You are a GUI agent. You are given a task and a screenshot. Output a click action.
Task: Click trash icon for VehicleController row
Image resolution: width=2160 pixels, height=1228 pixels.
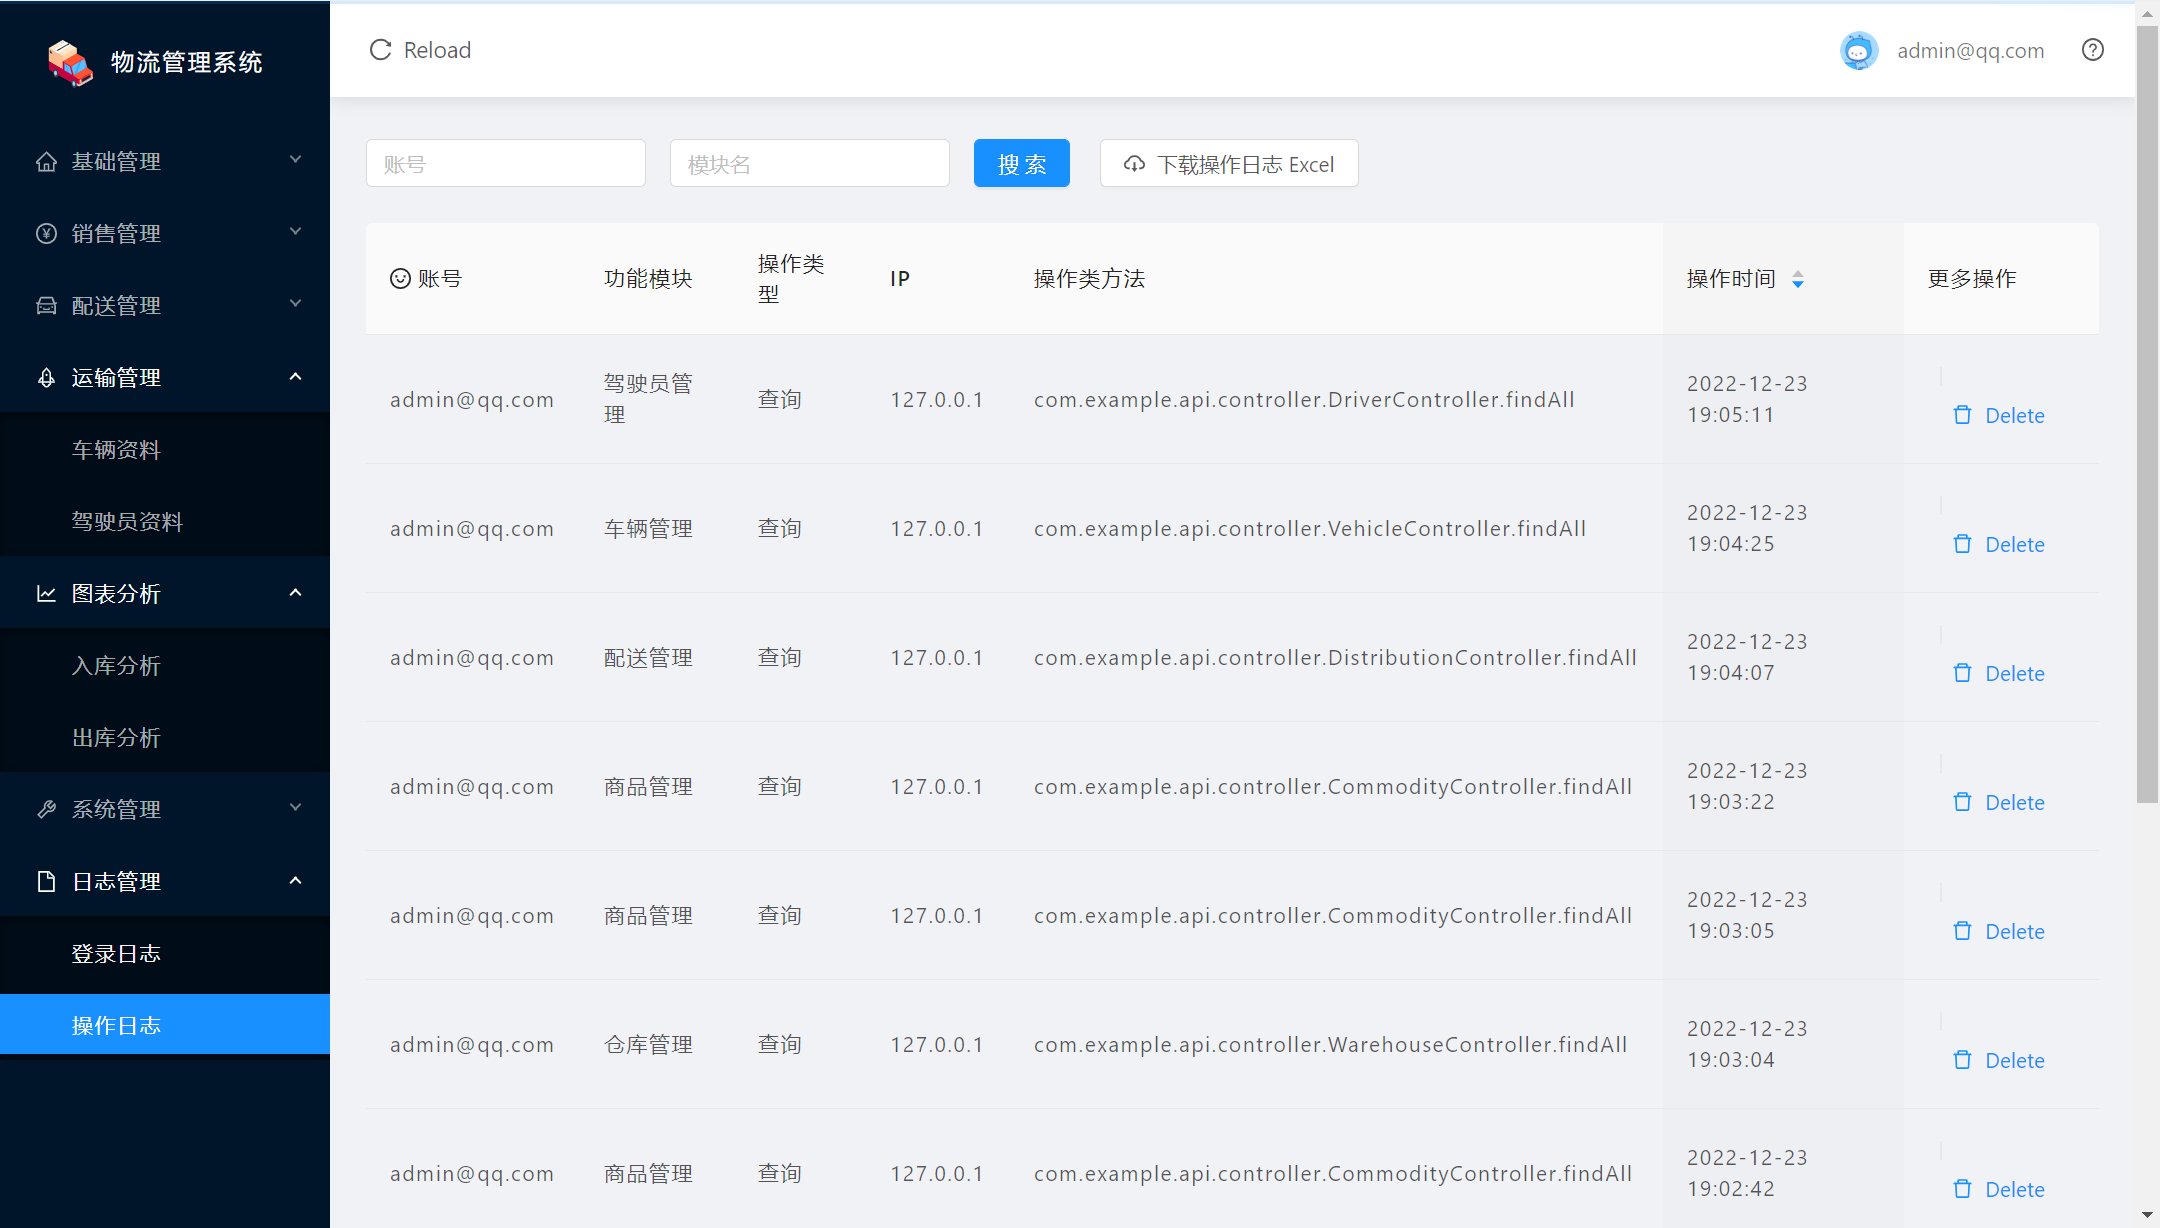(x=1963, y=544)
